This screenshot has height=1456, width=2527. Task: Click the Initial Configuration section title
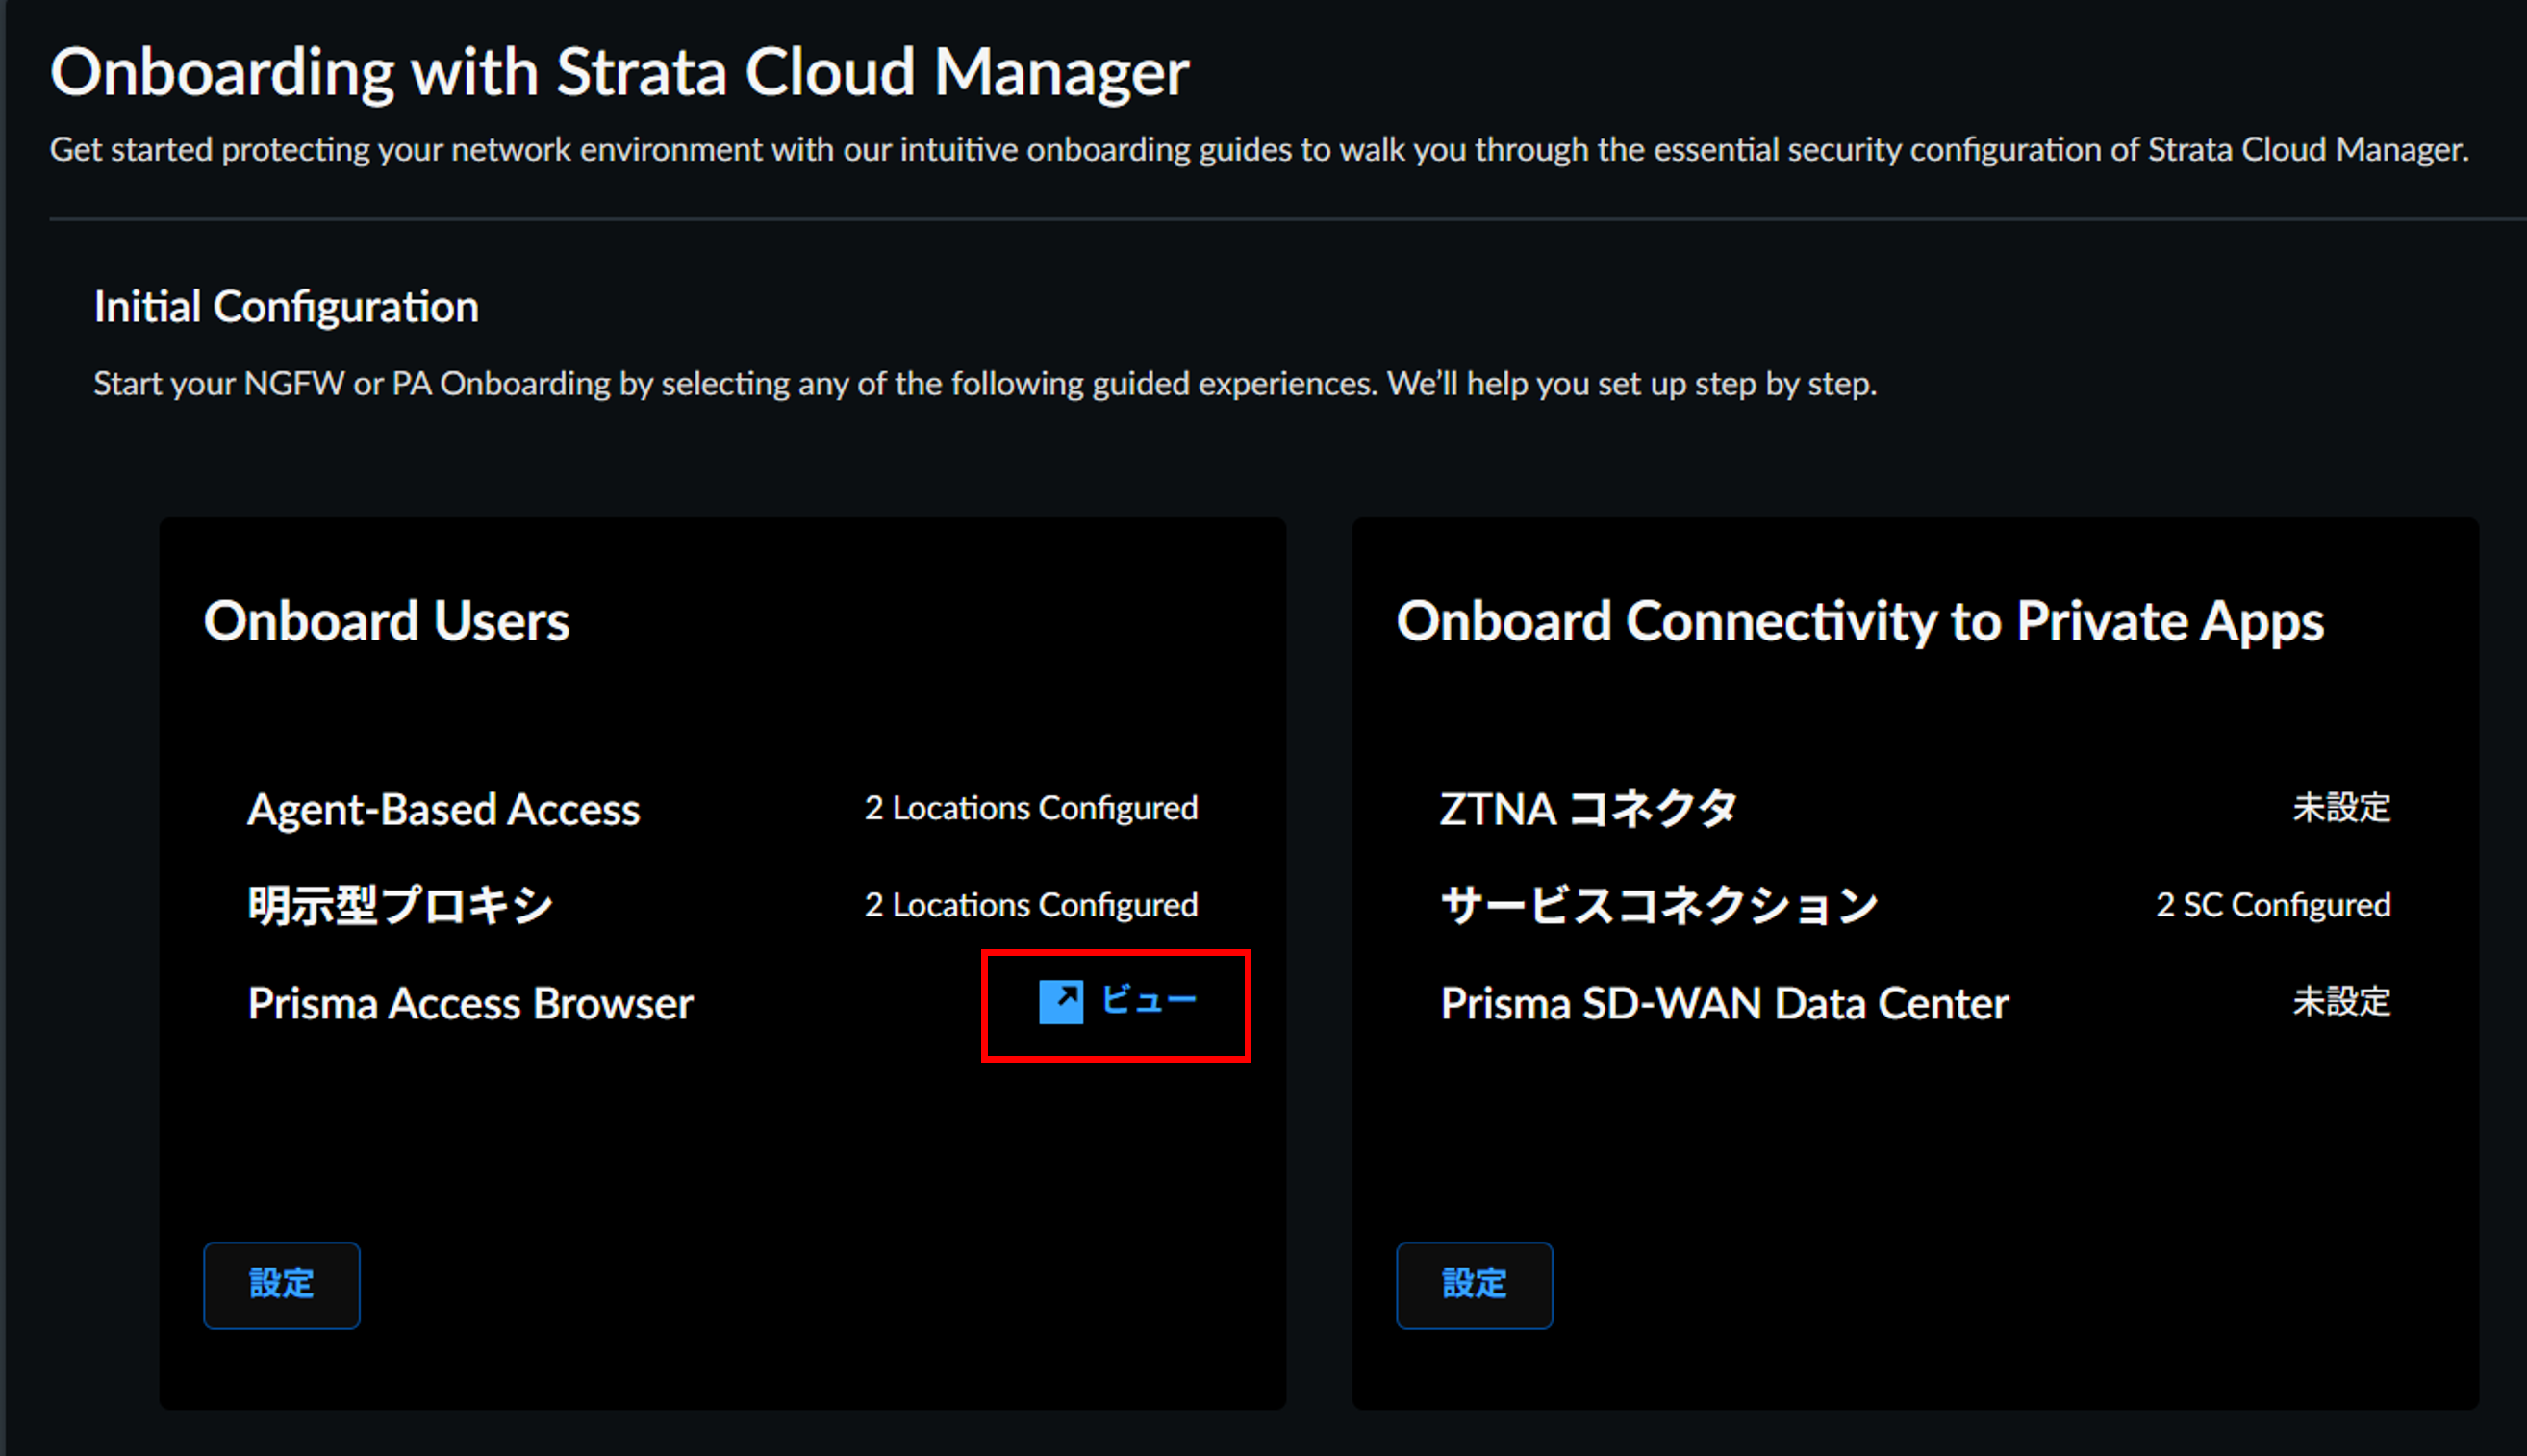286,307
